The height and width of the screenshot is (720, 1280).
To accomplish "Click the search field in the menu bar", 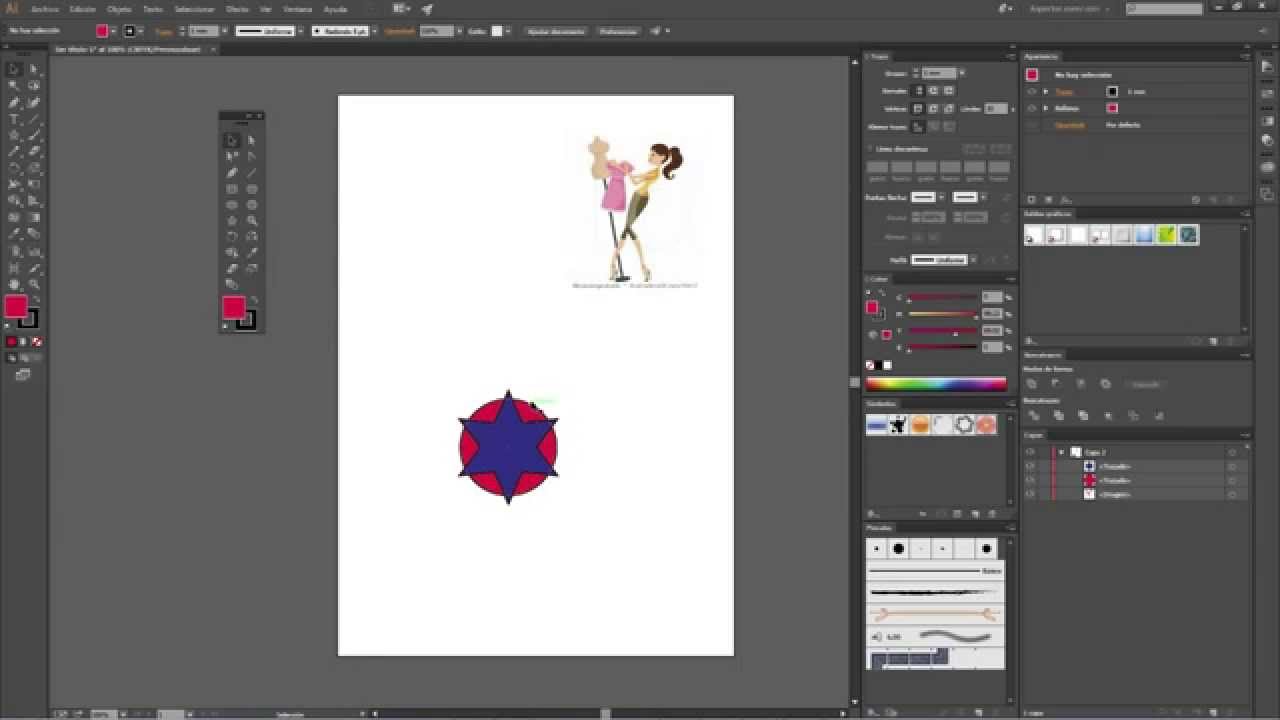I will [1164, 9].
